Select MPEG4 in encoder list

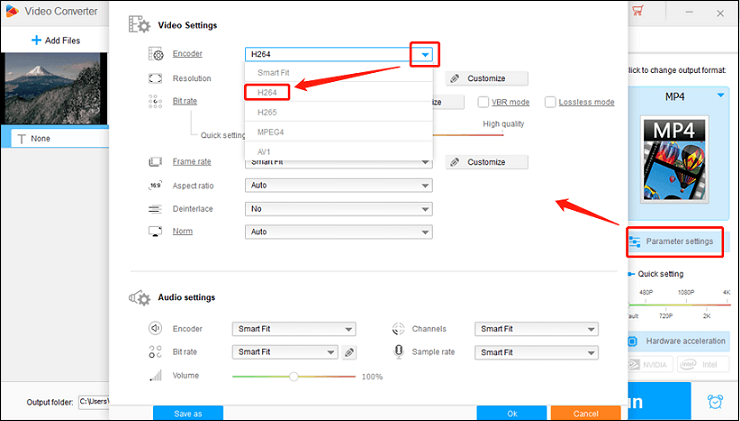(x=339, y=132)
